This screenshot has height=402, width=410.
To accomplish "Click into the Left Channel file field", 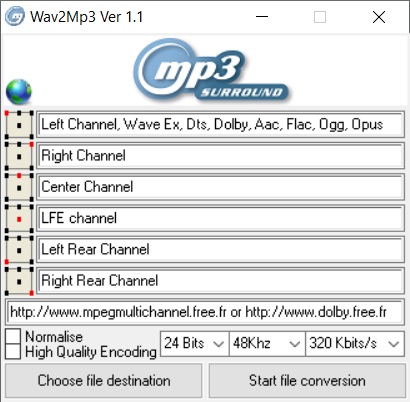I will click(x=220, y=125).
